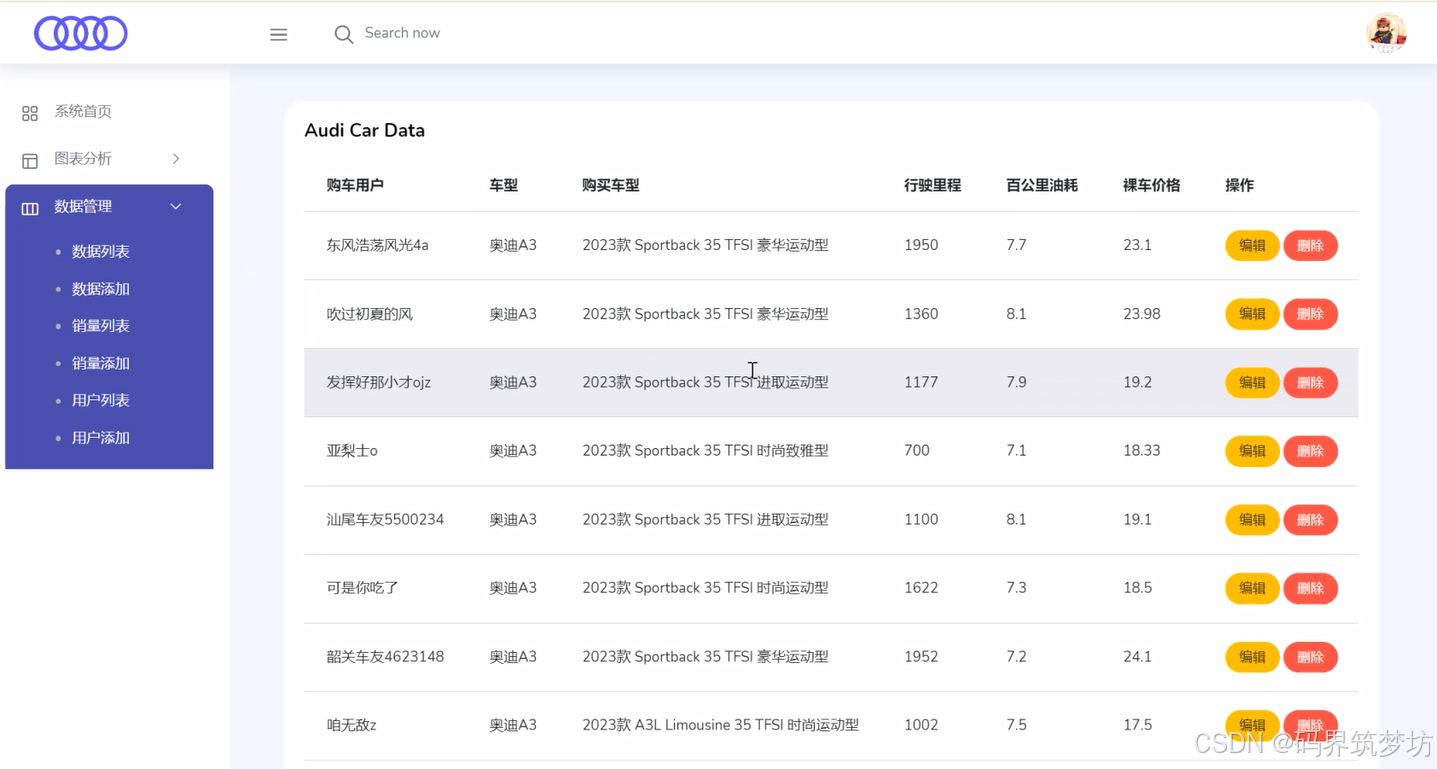Open the 图表分析 menu
1437x769 pixels.
83,158
